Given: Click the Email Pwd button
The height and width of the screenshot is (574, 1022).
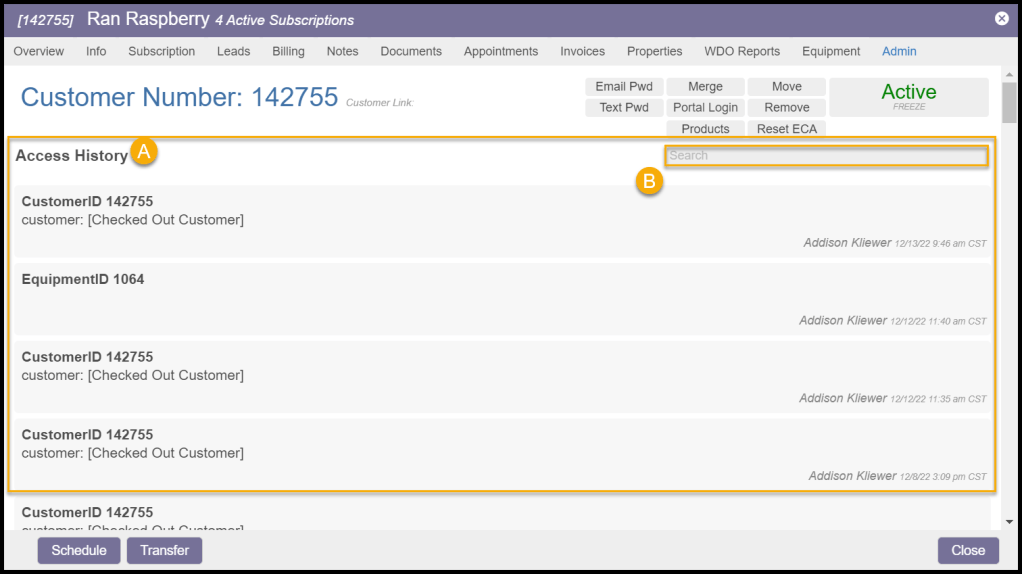Looking at the screenshot, I should (623, 87).
